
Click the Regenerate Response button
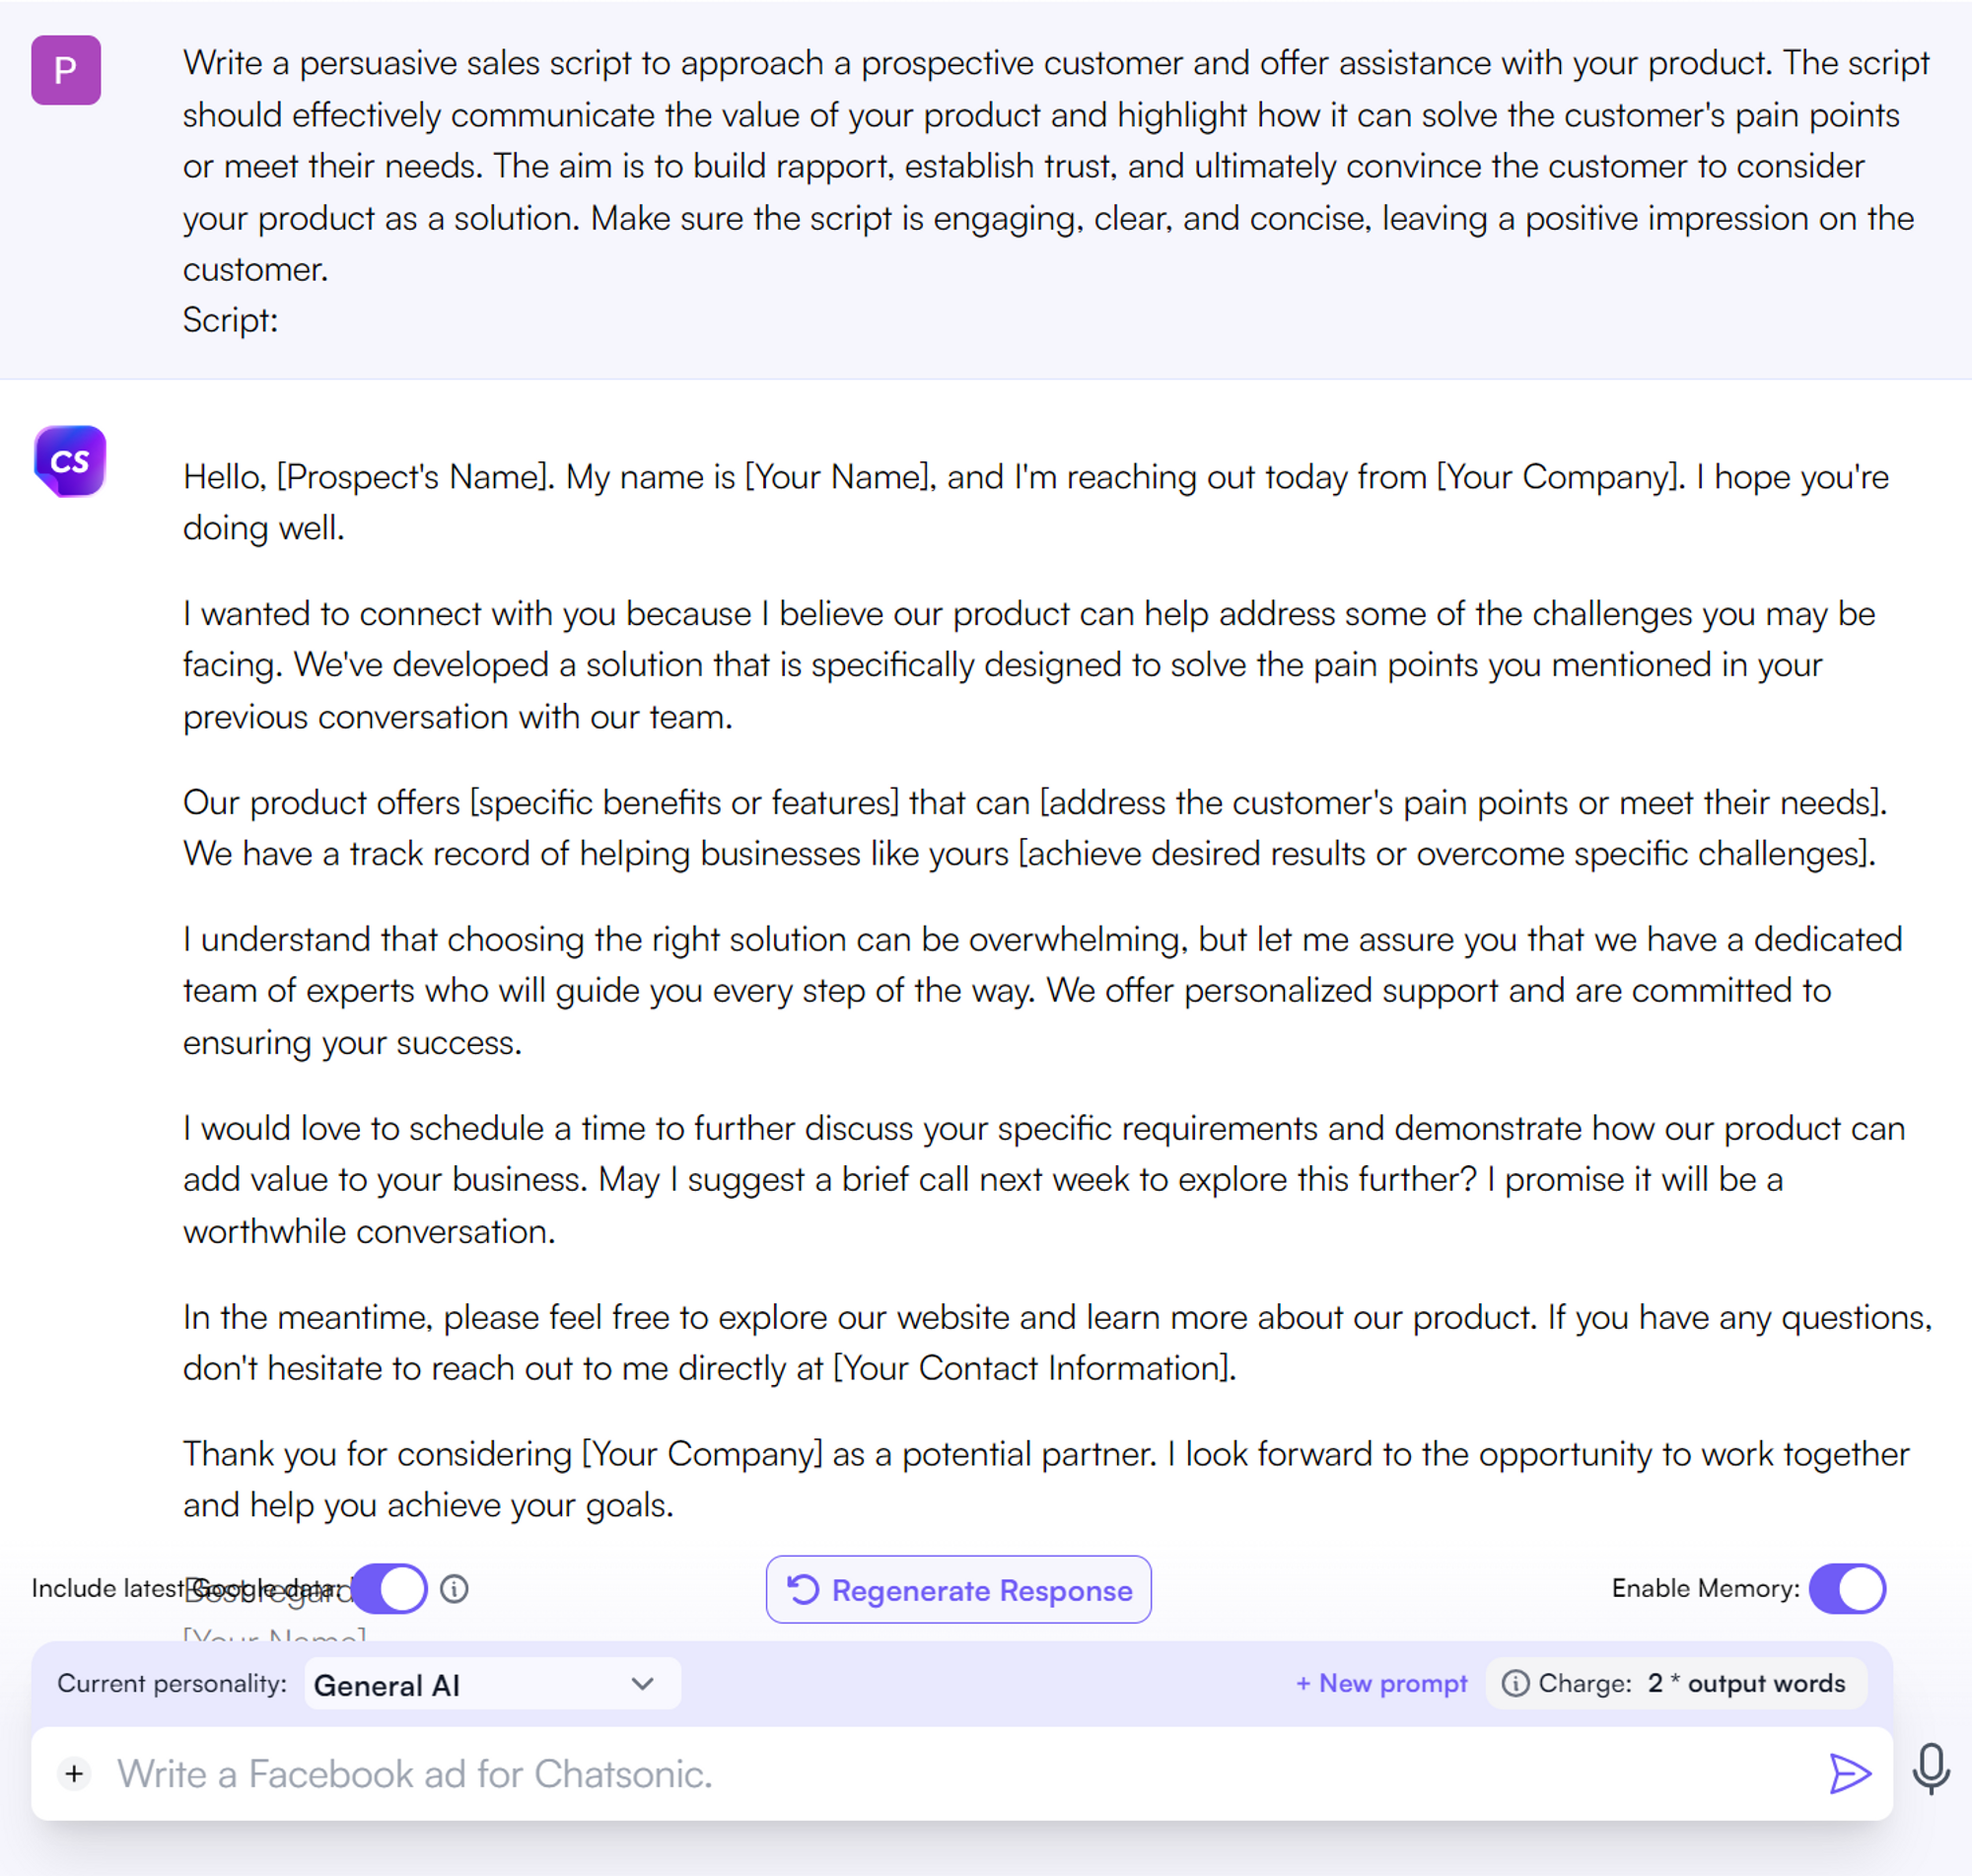pos(958,1589)
